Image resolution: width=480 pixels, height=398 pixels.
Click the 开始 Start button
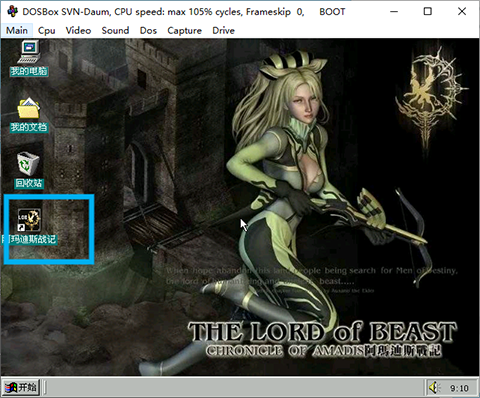coord(21,387)
